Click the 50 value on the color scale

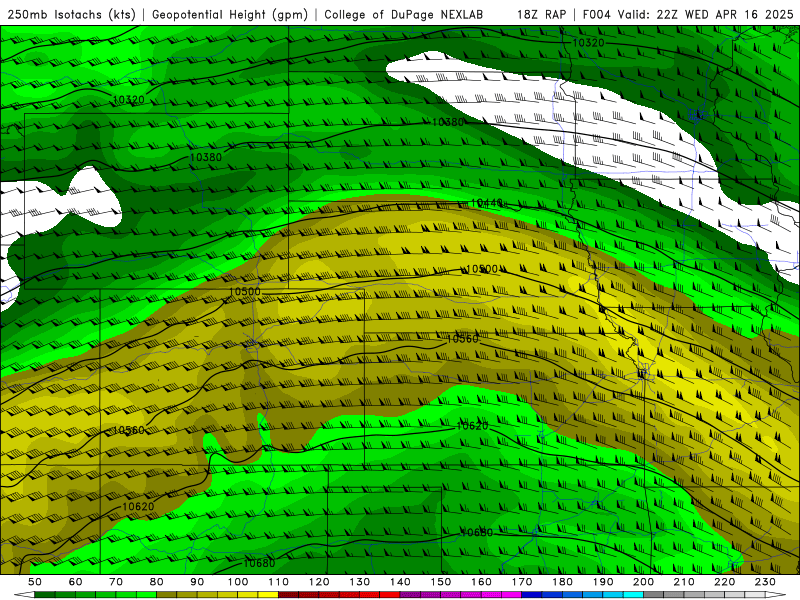click(35, 582)
